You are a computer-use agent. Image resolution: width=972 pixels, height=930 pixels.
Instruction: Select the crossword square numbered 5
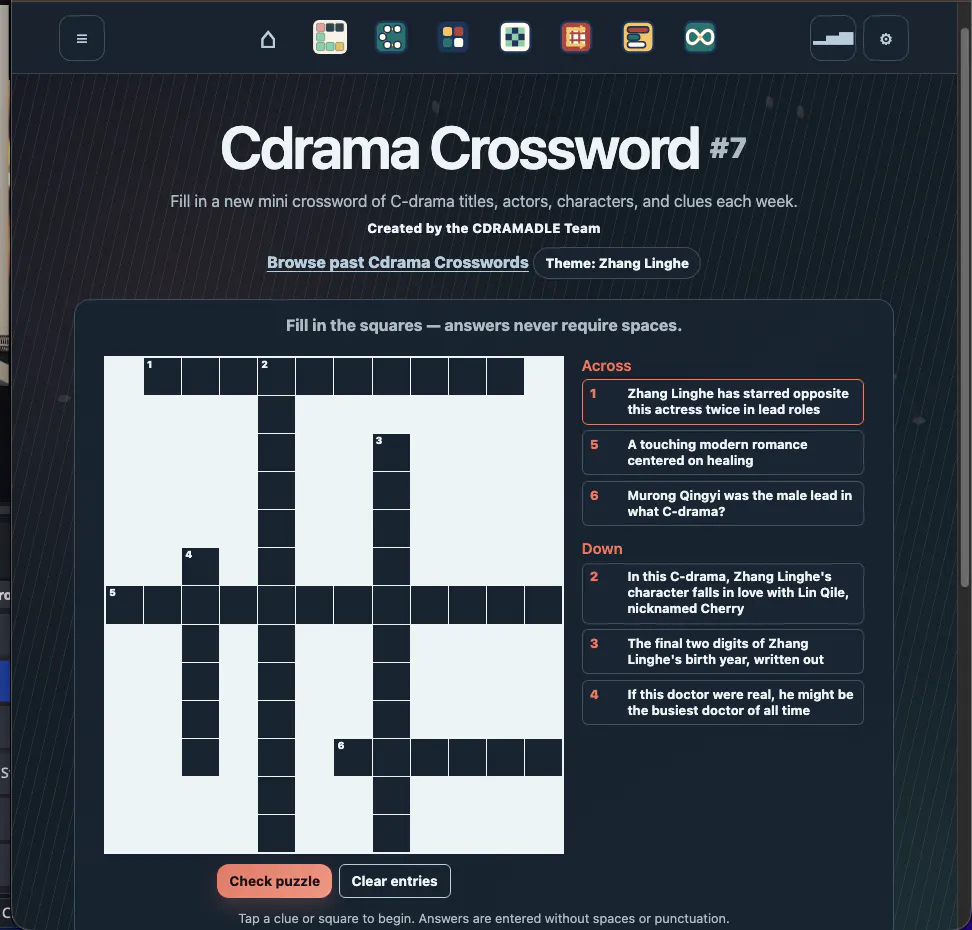124,604
